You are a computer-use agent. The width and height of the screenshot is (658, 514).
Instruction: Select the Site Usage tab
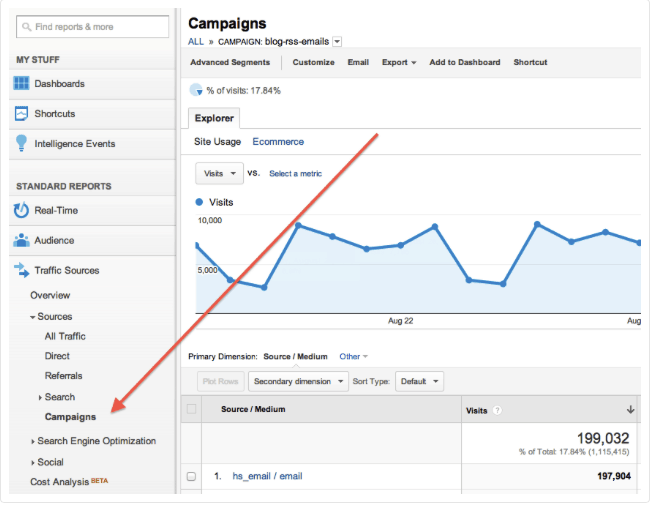click(x=217, y=141)
